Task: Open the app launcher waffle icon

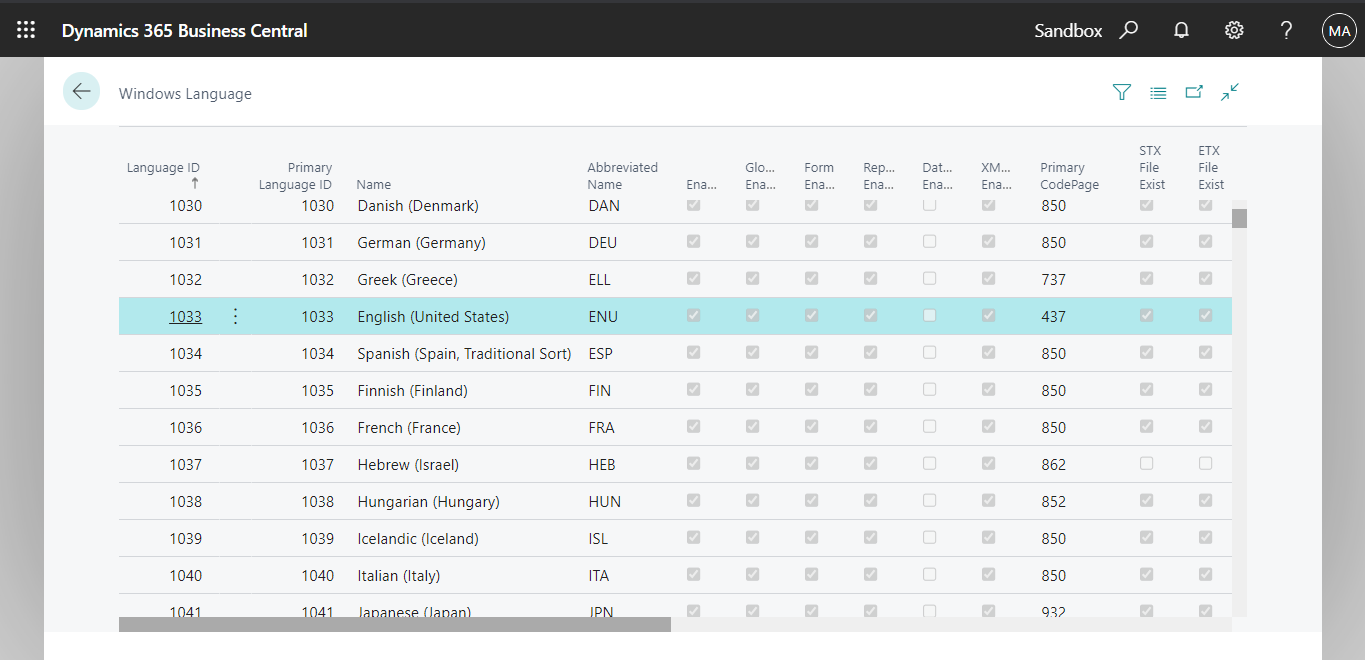Action: coord(26,30)
